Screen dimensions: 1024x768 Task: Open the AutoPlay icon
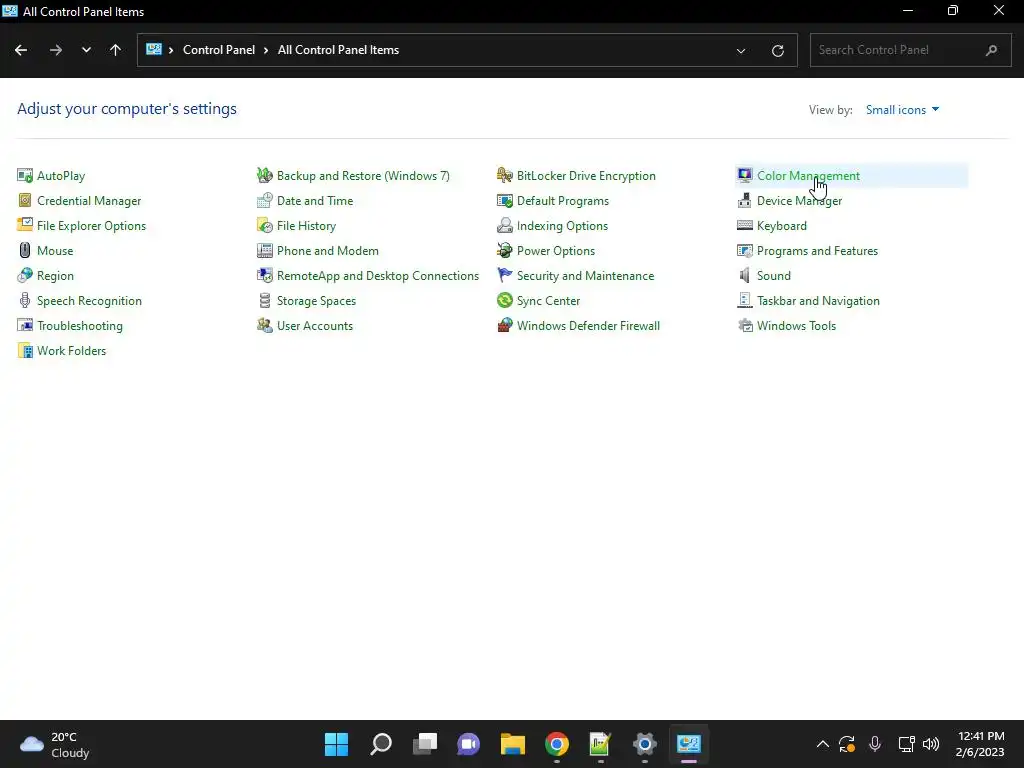click(25, 176)
